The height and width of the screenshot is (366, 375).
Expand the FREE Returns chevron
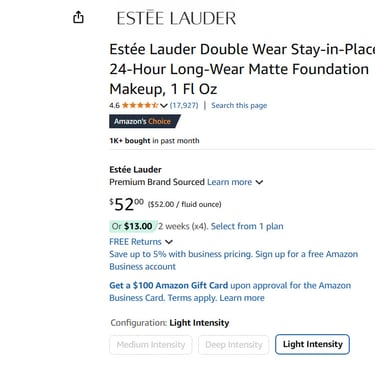pos(169,242)
